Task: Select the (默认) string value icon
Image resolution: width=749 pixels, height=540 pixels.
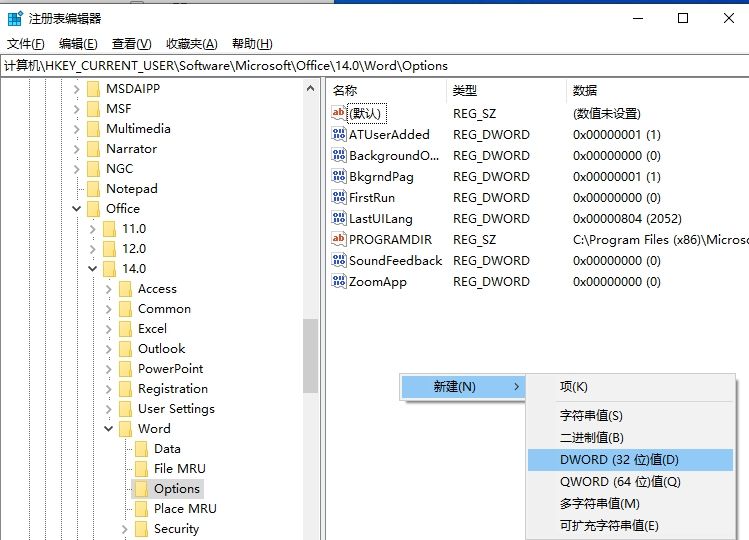Action: click(339, 113)
